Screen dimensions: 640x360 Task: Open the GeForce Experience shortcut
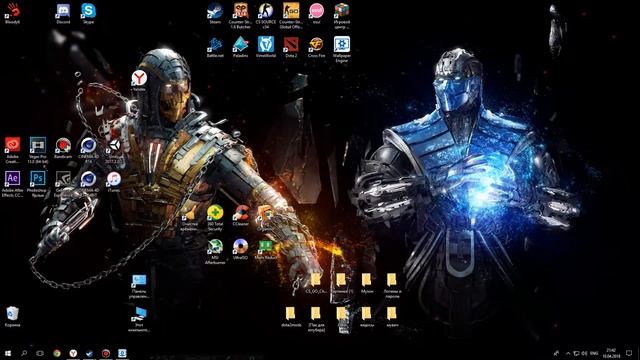click(63, 184)
